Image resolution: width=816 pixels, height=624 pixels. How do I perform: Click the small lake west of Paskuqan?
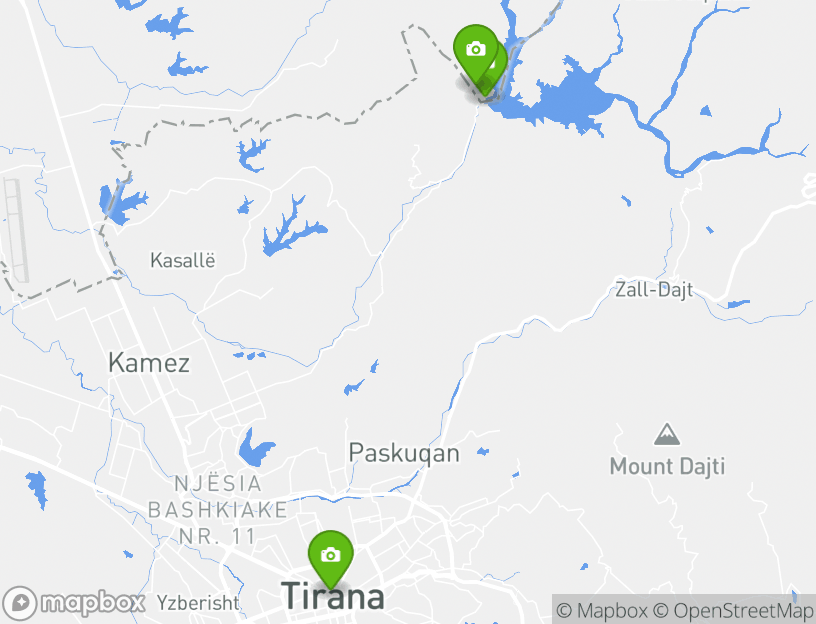[x=255, y=448]
